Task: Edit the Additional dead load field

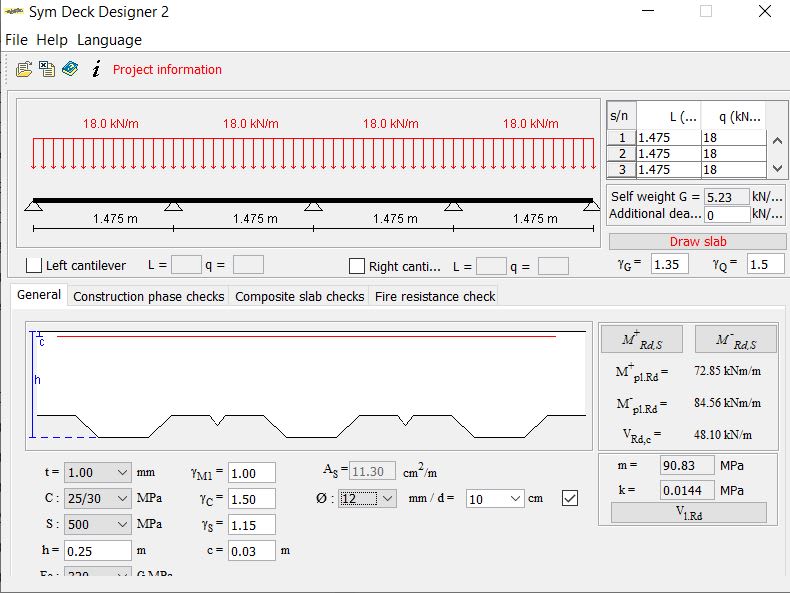Action: pos(727,215)
